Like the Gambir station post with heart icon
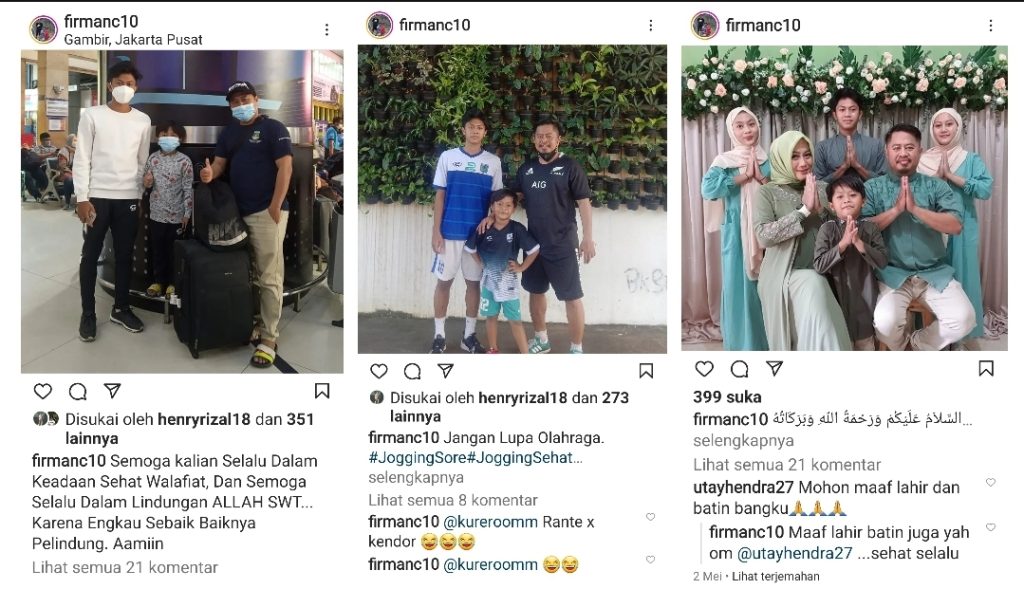Screen dimensions: 1024x589 (x=42, y=391)
